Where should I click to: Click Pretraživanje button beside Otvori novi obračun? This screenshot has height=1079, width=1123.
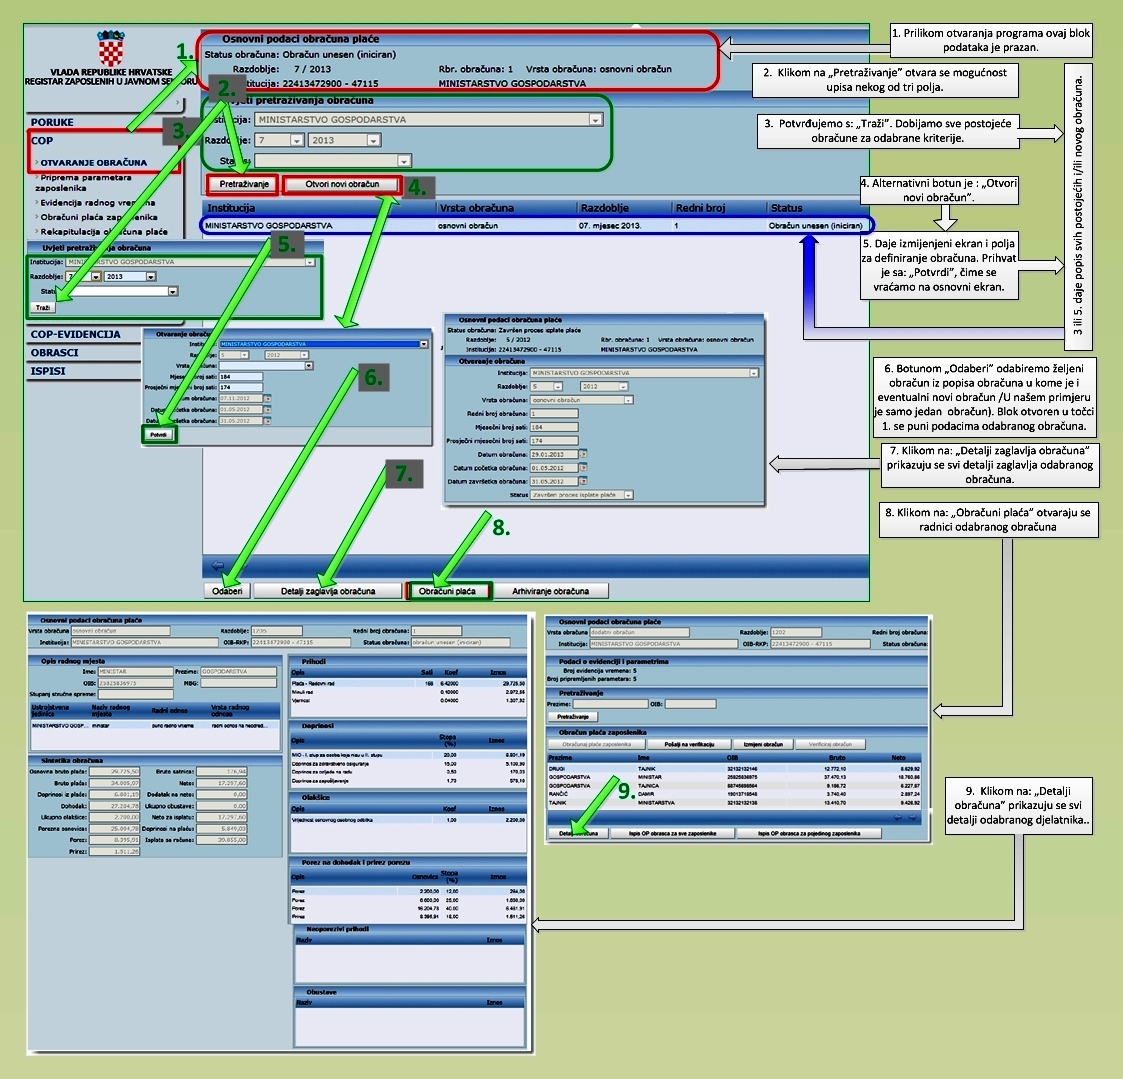244,184
